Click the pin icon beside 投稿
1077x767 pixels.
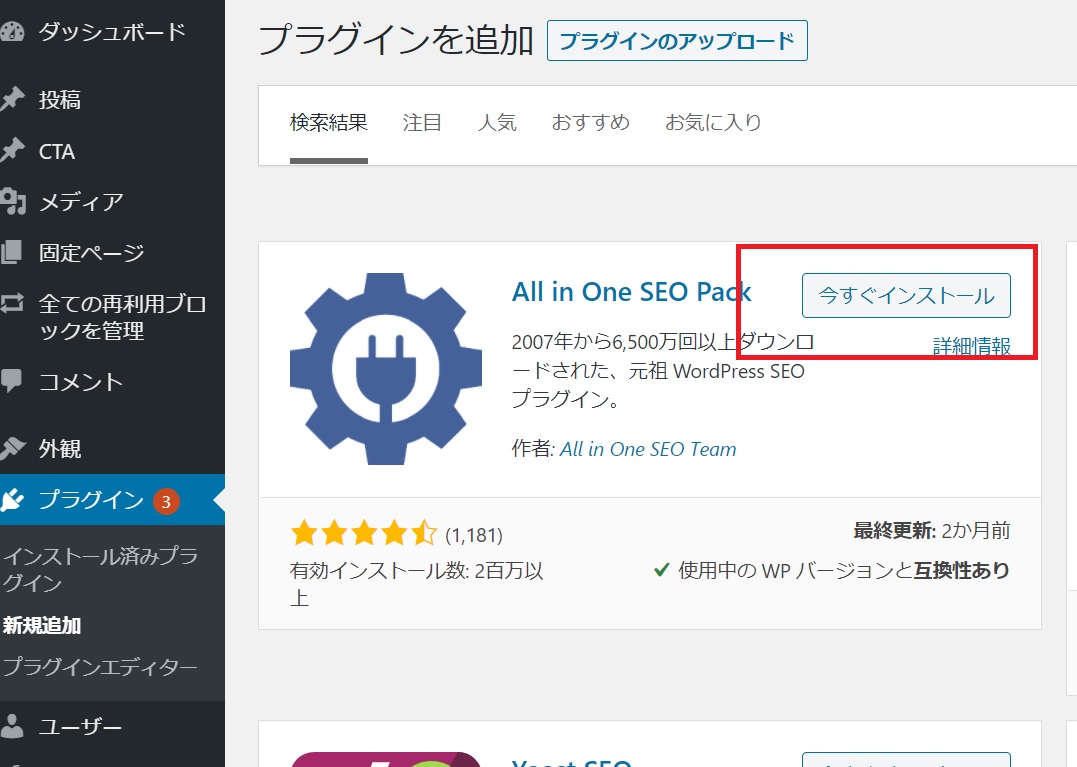coord(11,100)
